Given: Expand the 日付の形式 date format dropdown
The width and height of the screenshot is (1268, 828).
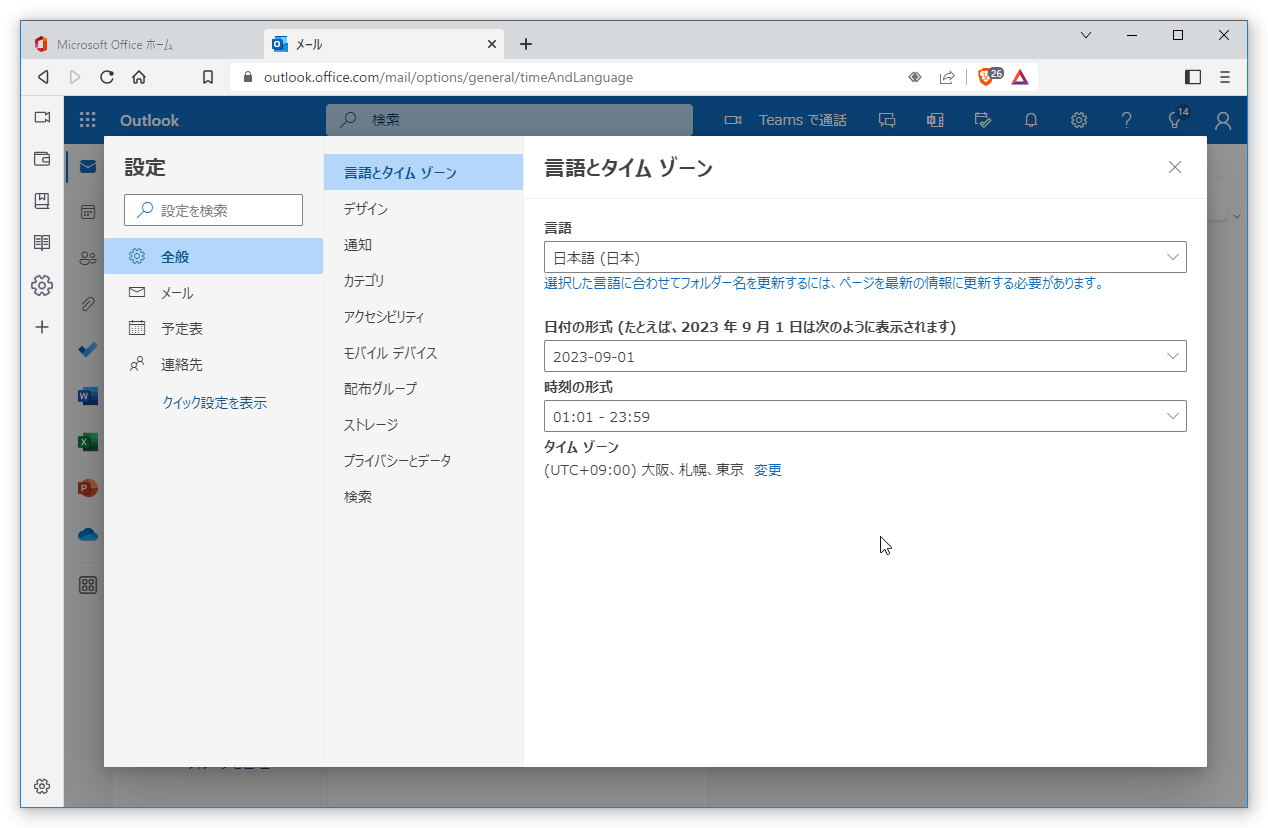Looking at the screenshot, I should point(865,356).
